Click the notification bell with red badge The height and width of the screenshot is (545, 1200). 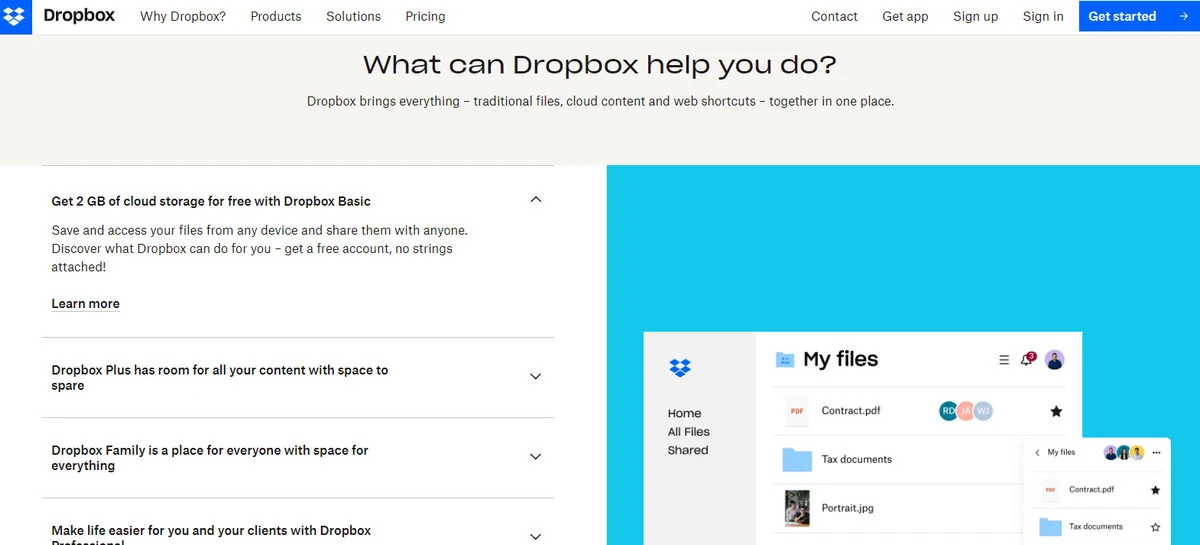pyautogui.click(x=1027, y=359)
